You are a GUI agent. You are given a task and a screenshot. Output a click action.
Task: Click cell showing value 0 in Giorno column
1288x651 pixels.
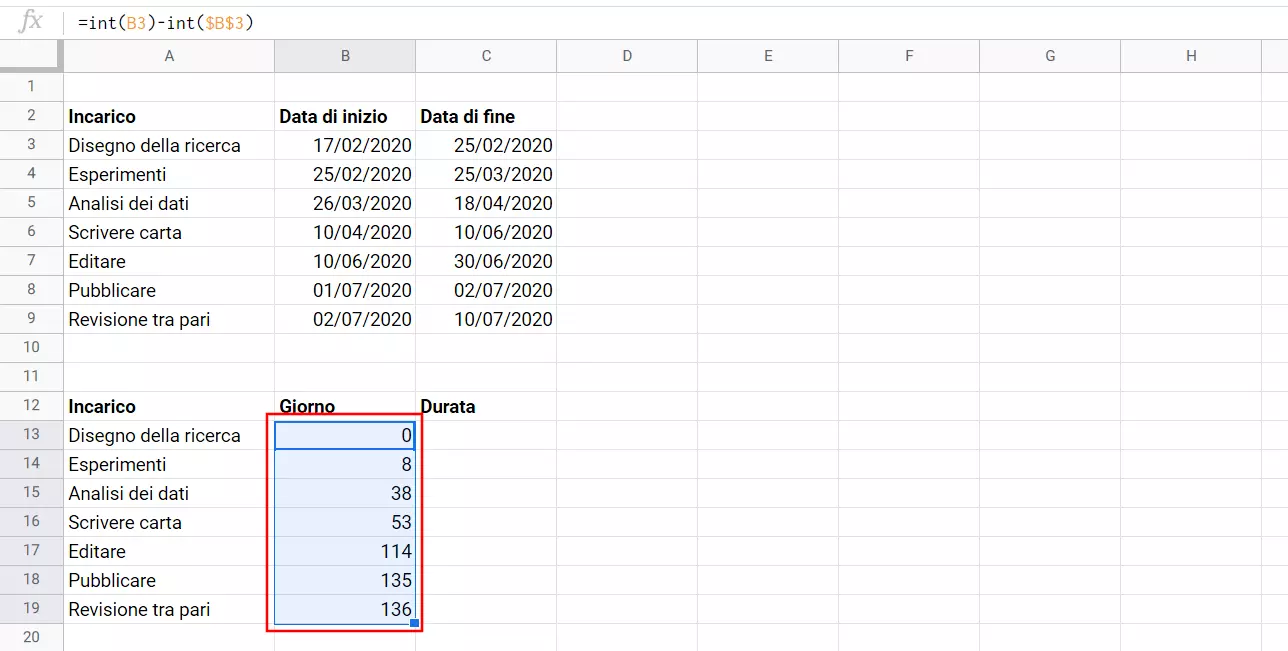(345, 435)
